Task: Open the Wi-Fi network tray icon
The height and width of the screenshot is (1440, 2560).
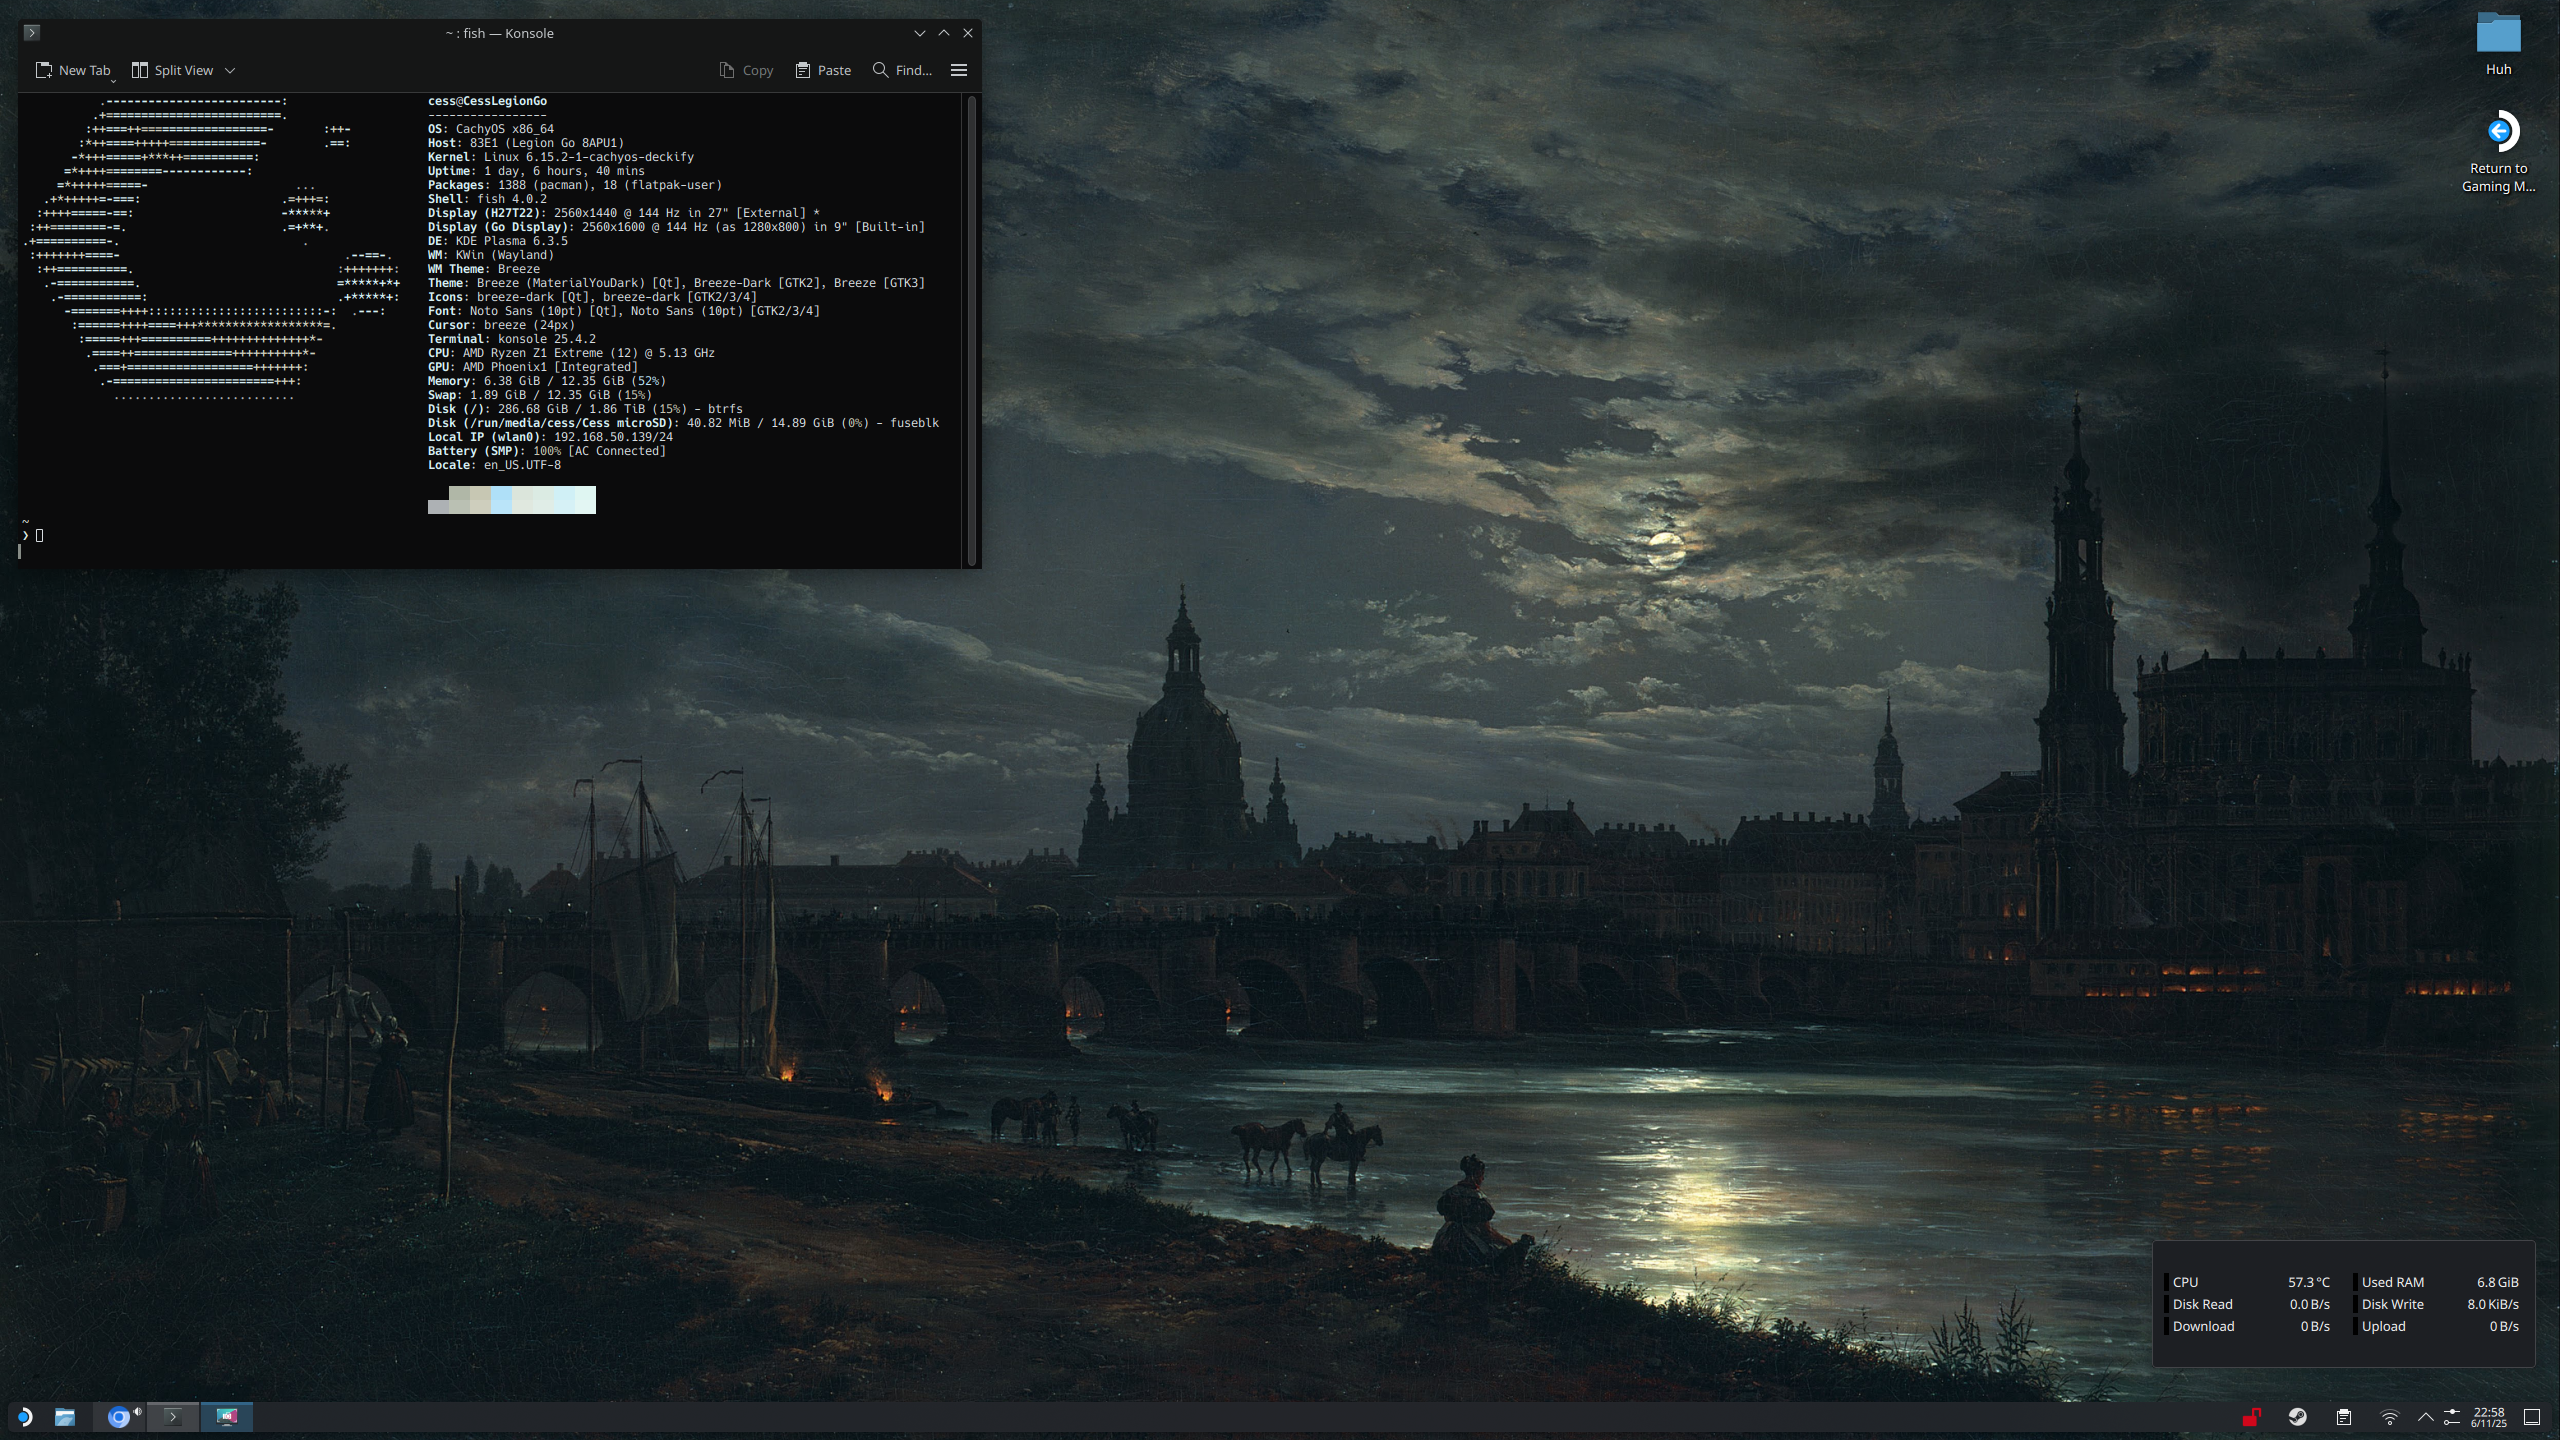Action: pyautogui.click(x=2389, y=1417)
